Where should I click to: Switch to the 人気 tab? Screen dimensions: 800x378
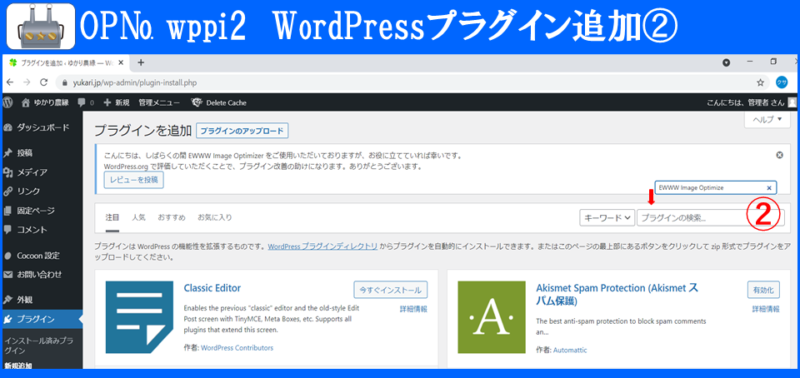138,217
